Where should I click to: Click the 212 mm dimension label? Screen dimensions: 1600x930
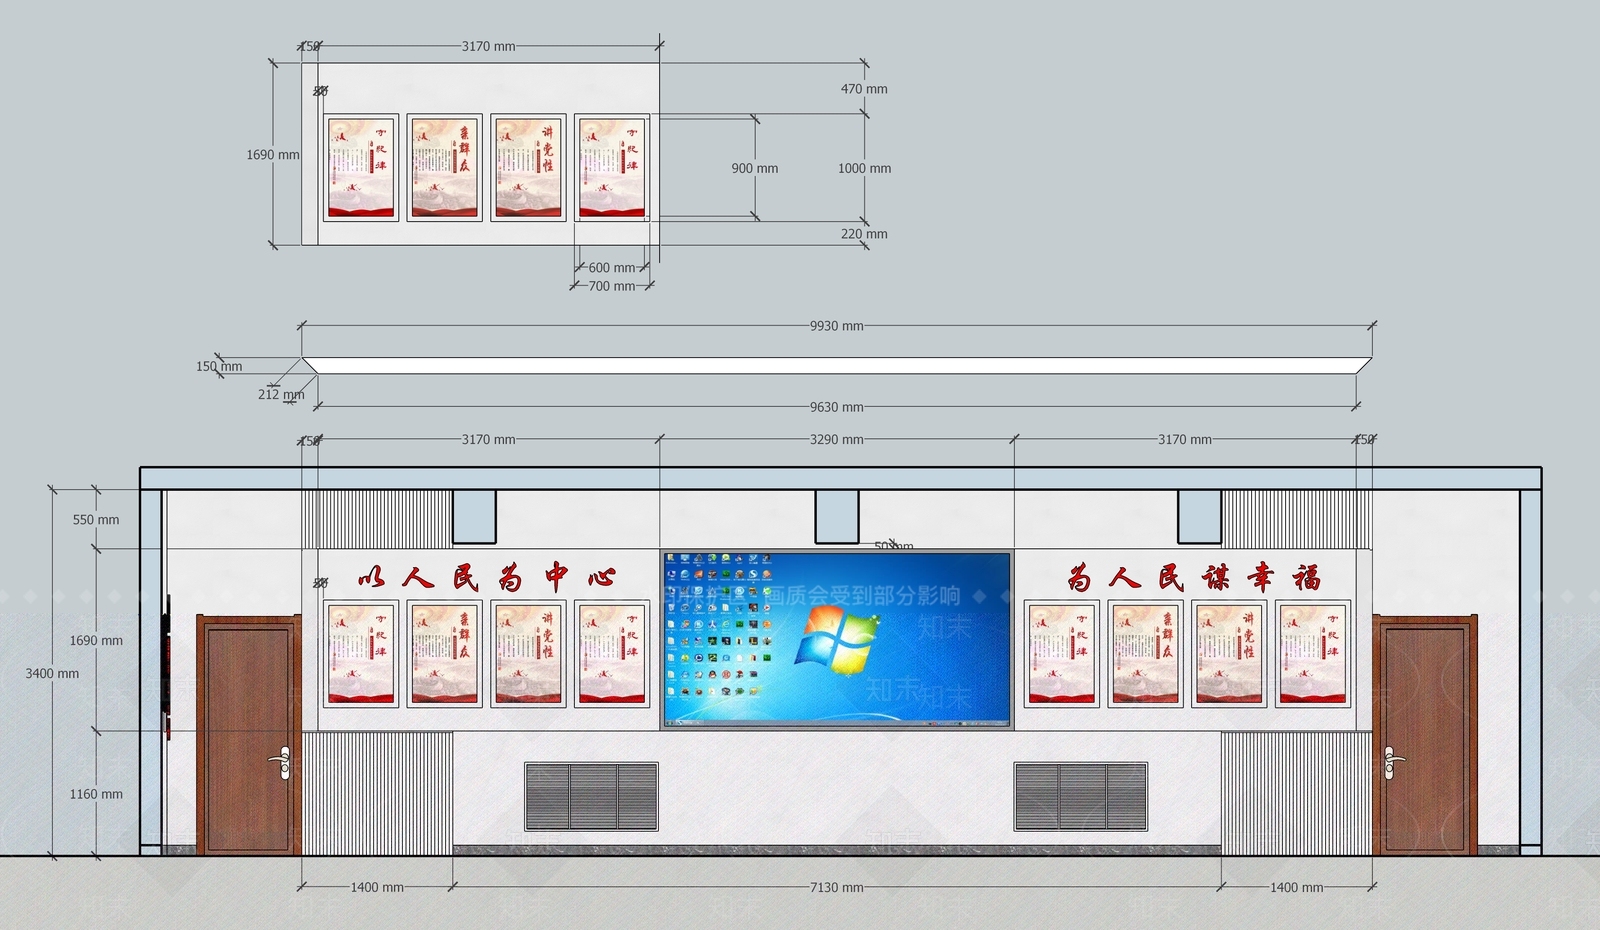tap(281, 394)
